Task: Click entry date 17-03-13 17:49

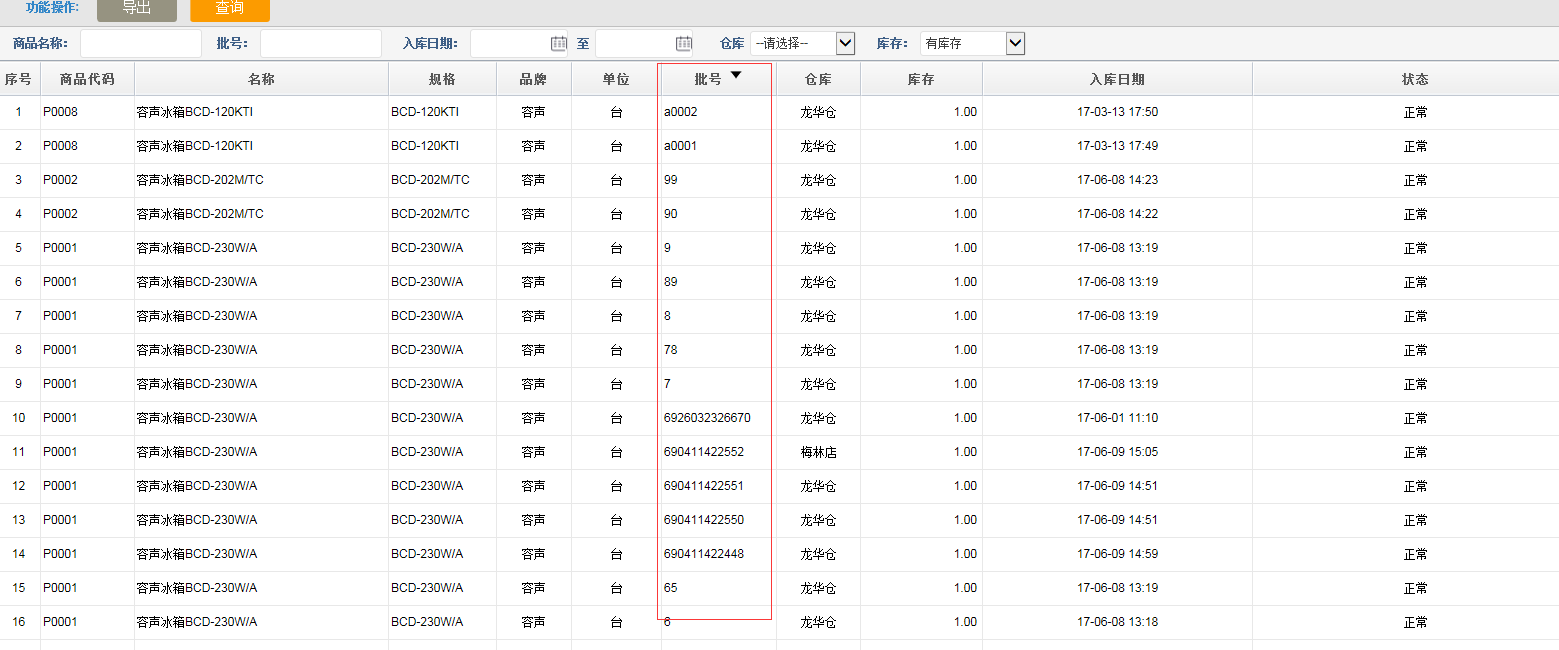Action: coord(1117,146)
